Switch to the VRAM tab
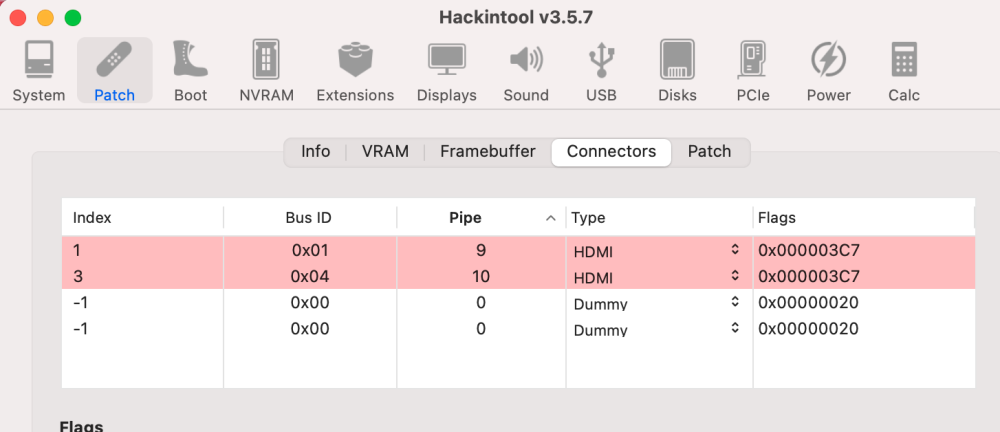The image size is (1000, 432). [385, 152]
